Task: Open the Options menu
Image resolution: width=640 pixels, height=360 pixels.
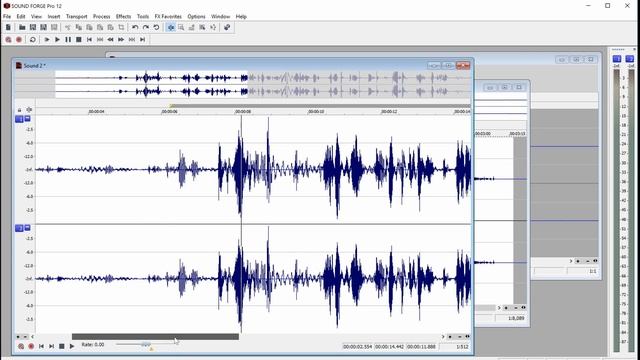Action: 196,16
